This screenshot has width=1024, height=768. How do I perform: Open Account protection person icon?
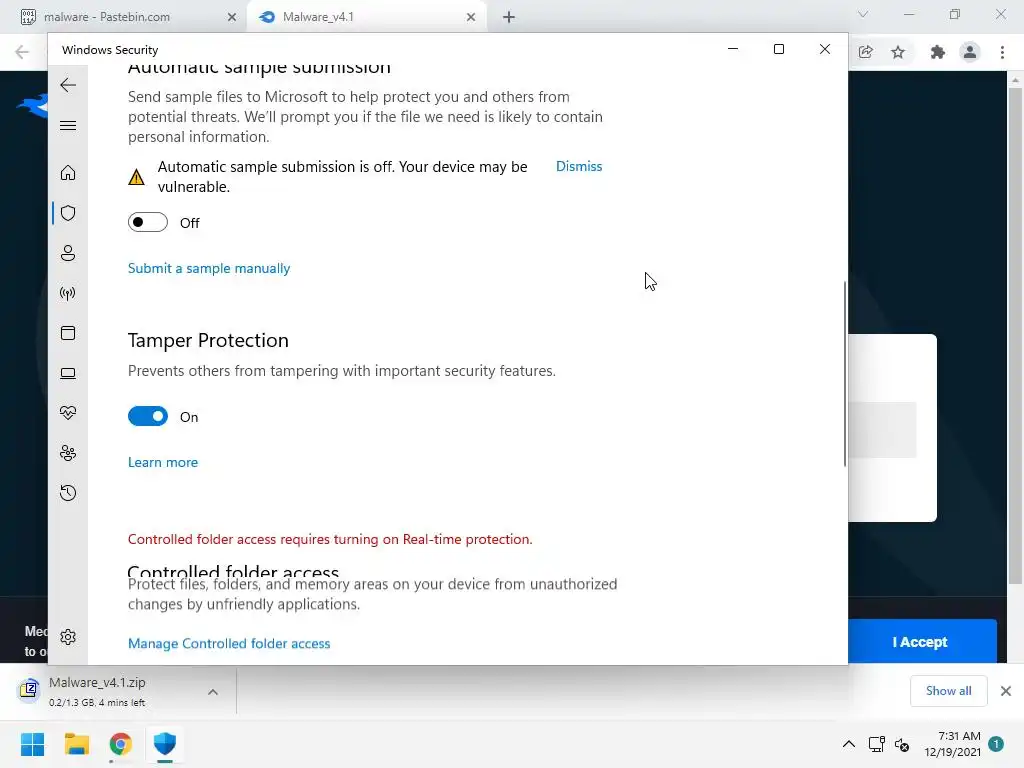click(68, 253)
